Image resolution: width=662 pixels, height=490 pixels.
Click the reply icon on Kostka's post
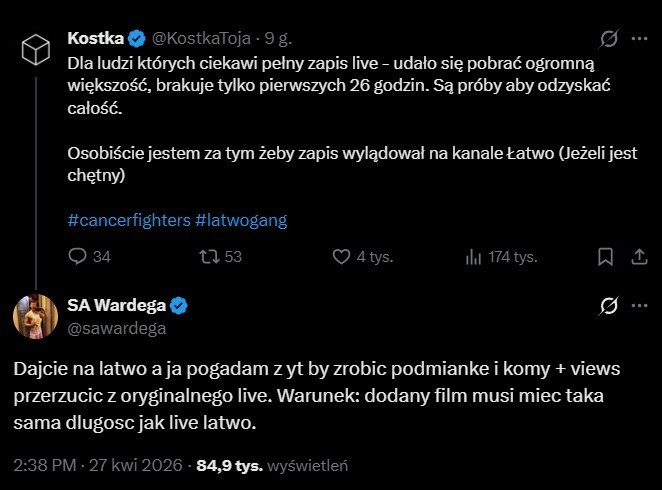(78, 257)
